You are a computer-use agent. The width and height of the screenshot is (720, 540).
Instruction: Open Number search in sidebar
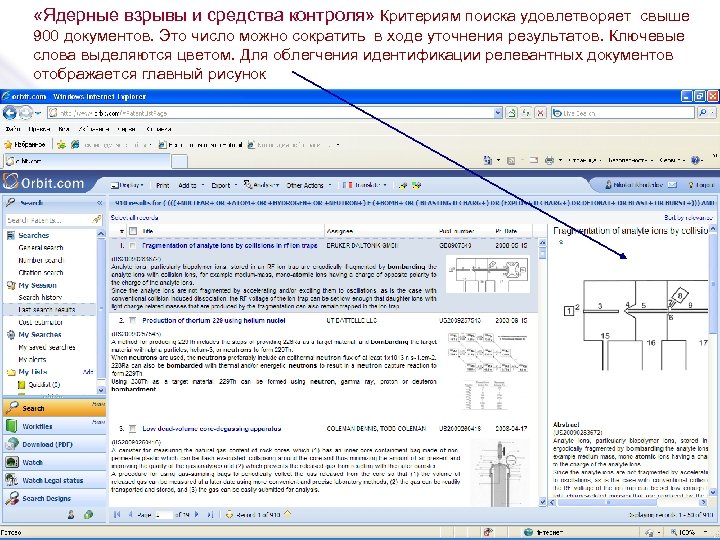coord(41,260)
